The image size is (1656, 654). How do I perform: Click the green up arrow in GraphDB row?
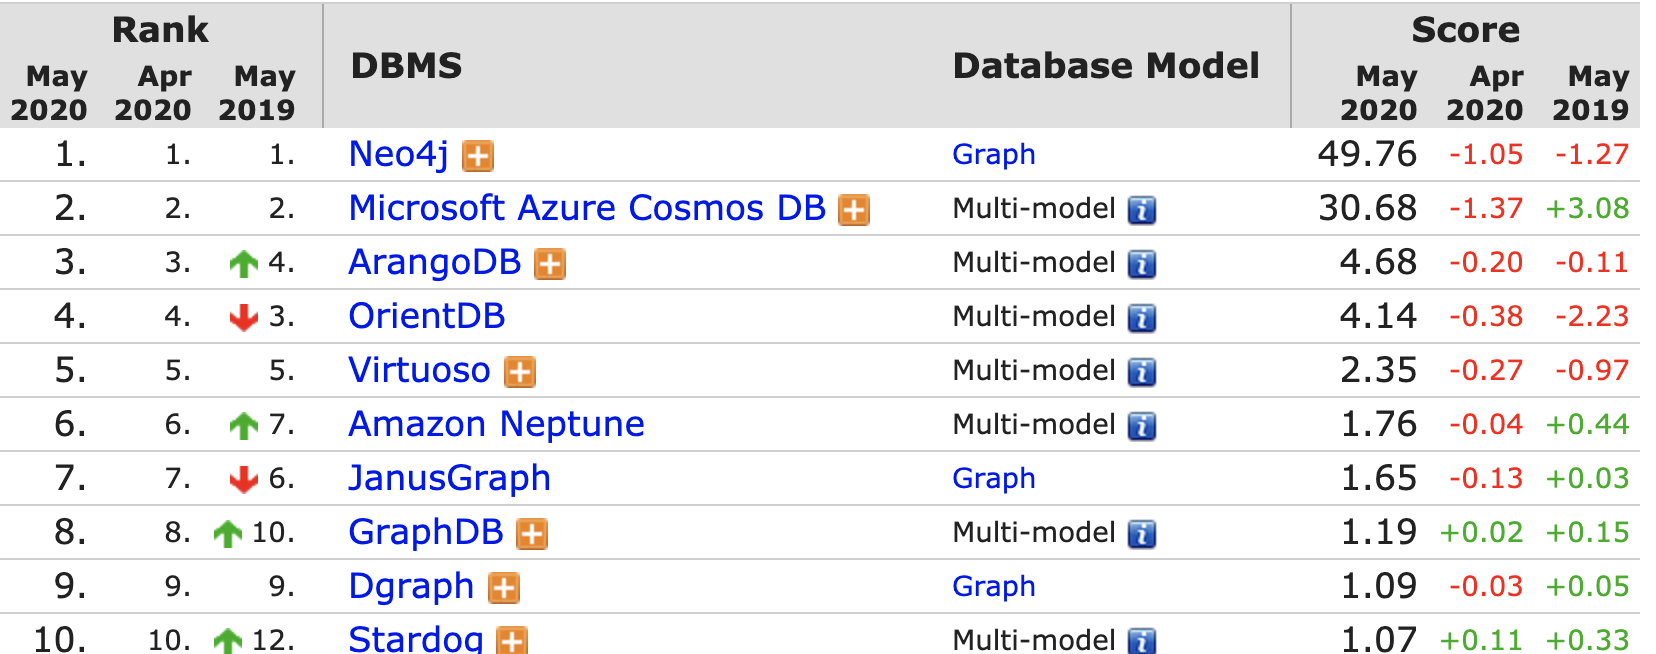point(228,534)
